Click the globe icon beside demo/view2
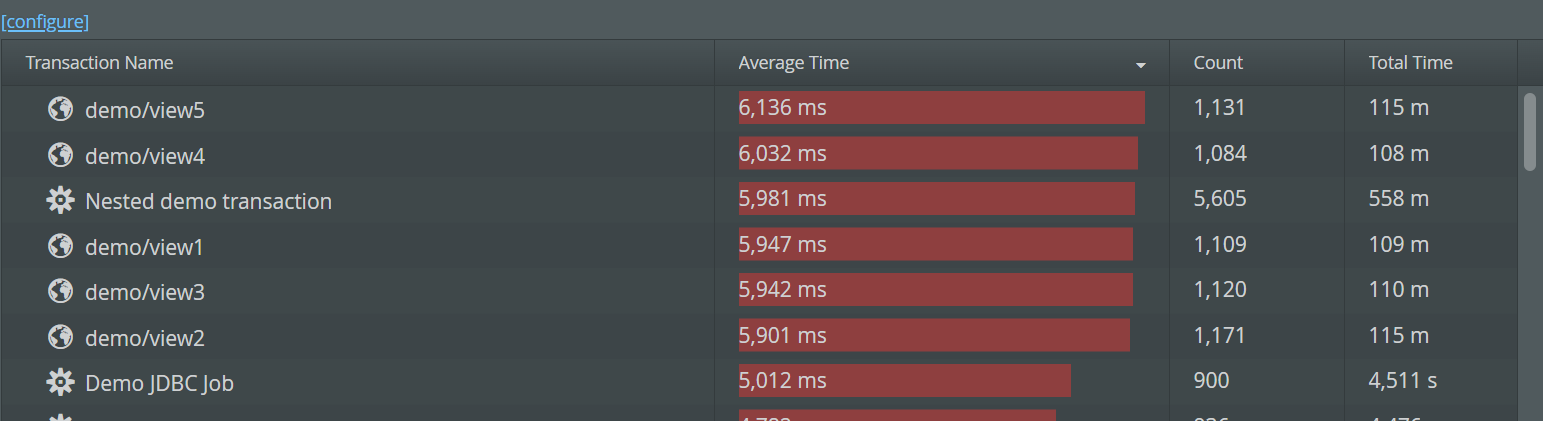 60,338
